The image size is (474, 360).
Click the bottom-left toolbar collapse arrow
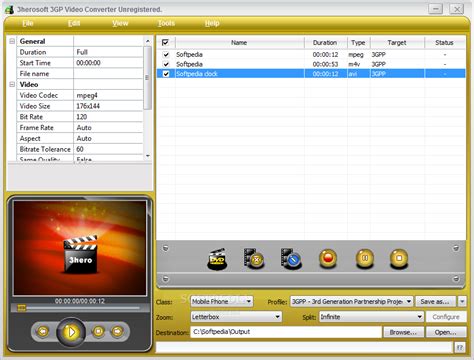[166, 279]
